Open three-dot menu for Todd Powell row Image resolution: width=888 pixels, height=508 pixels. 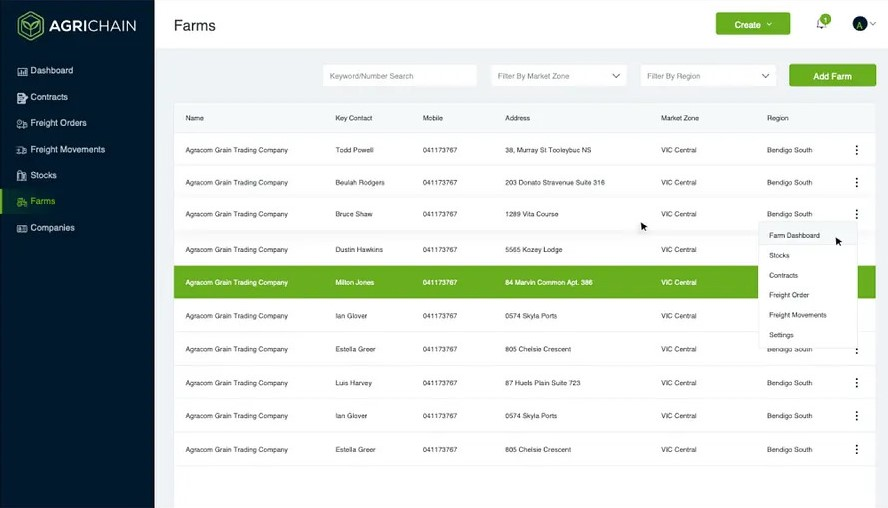(x=856, y=150)
